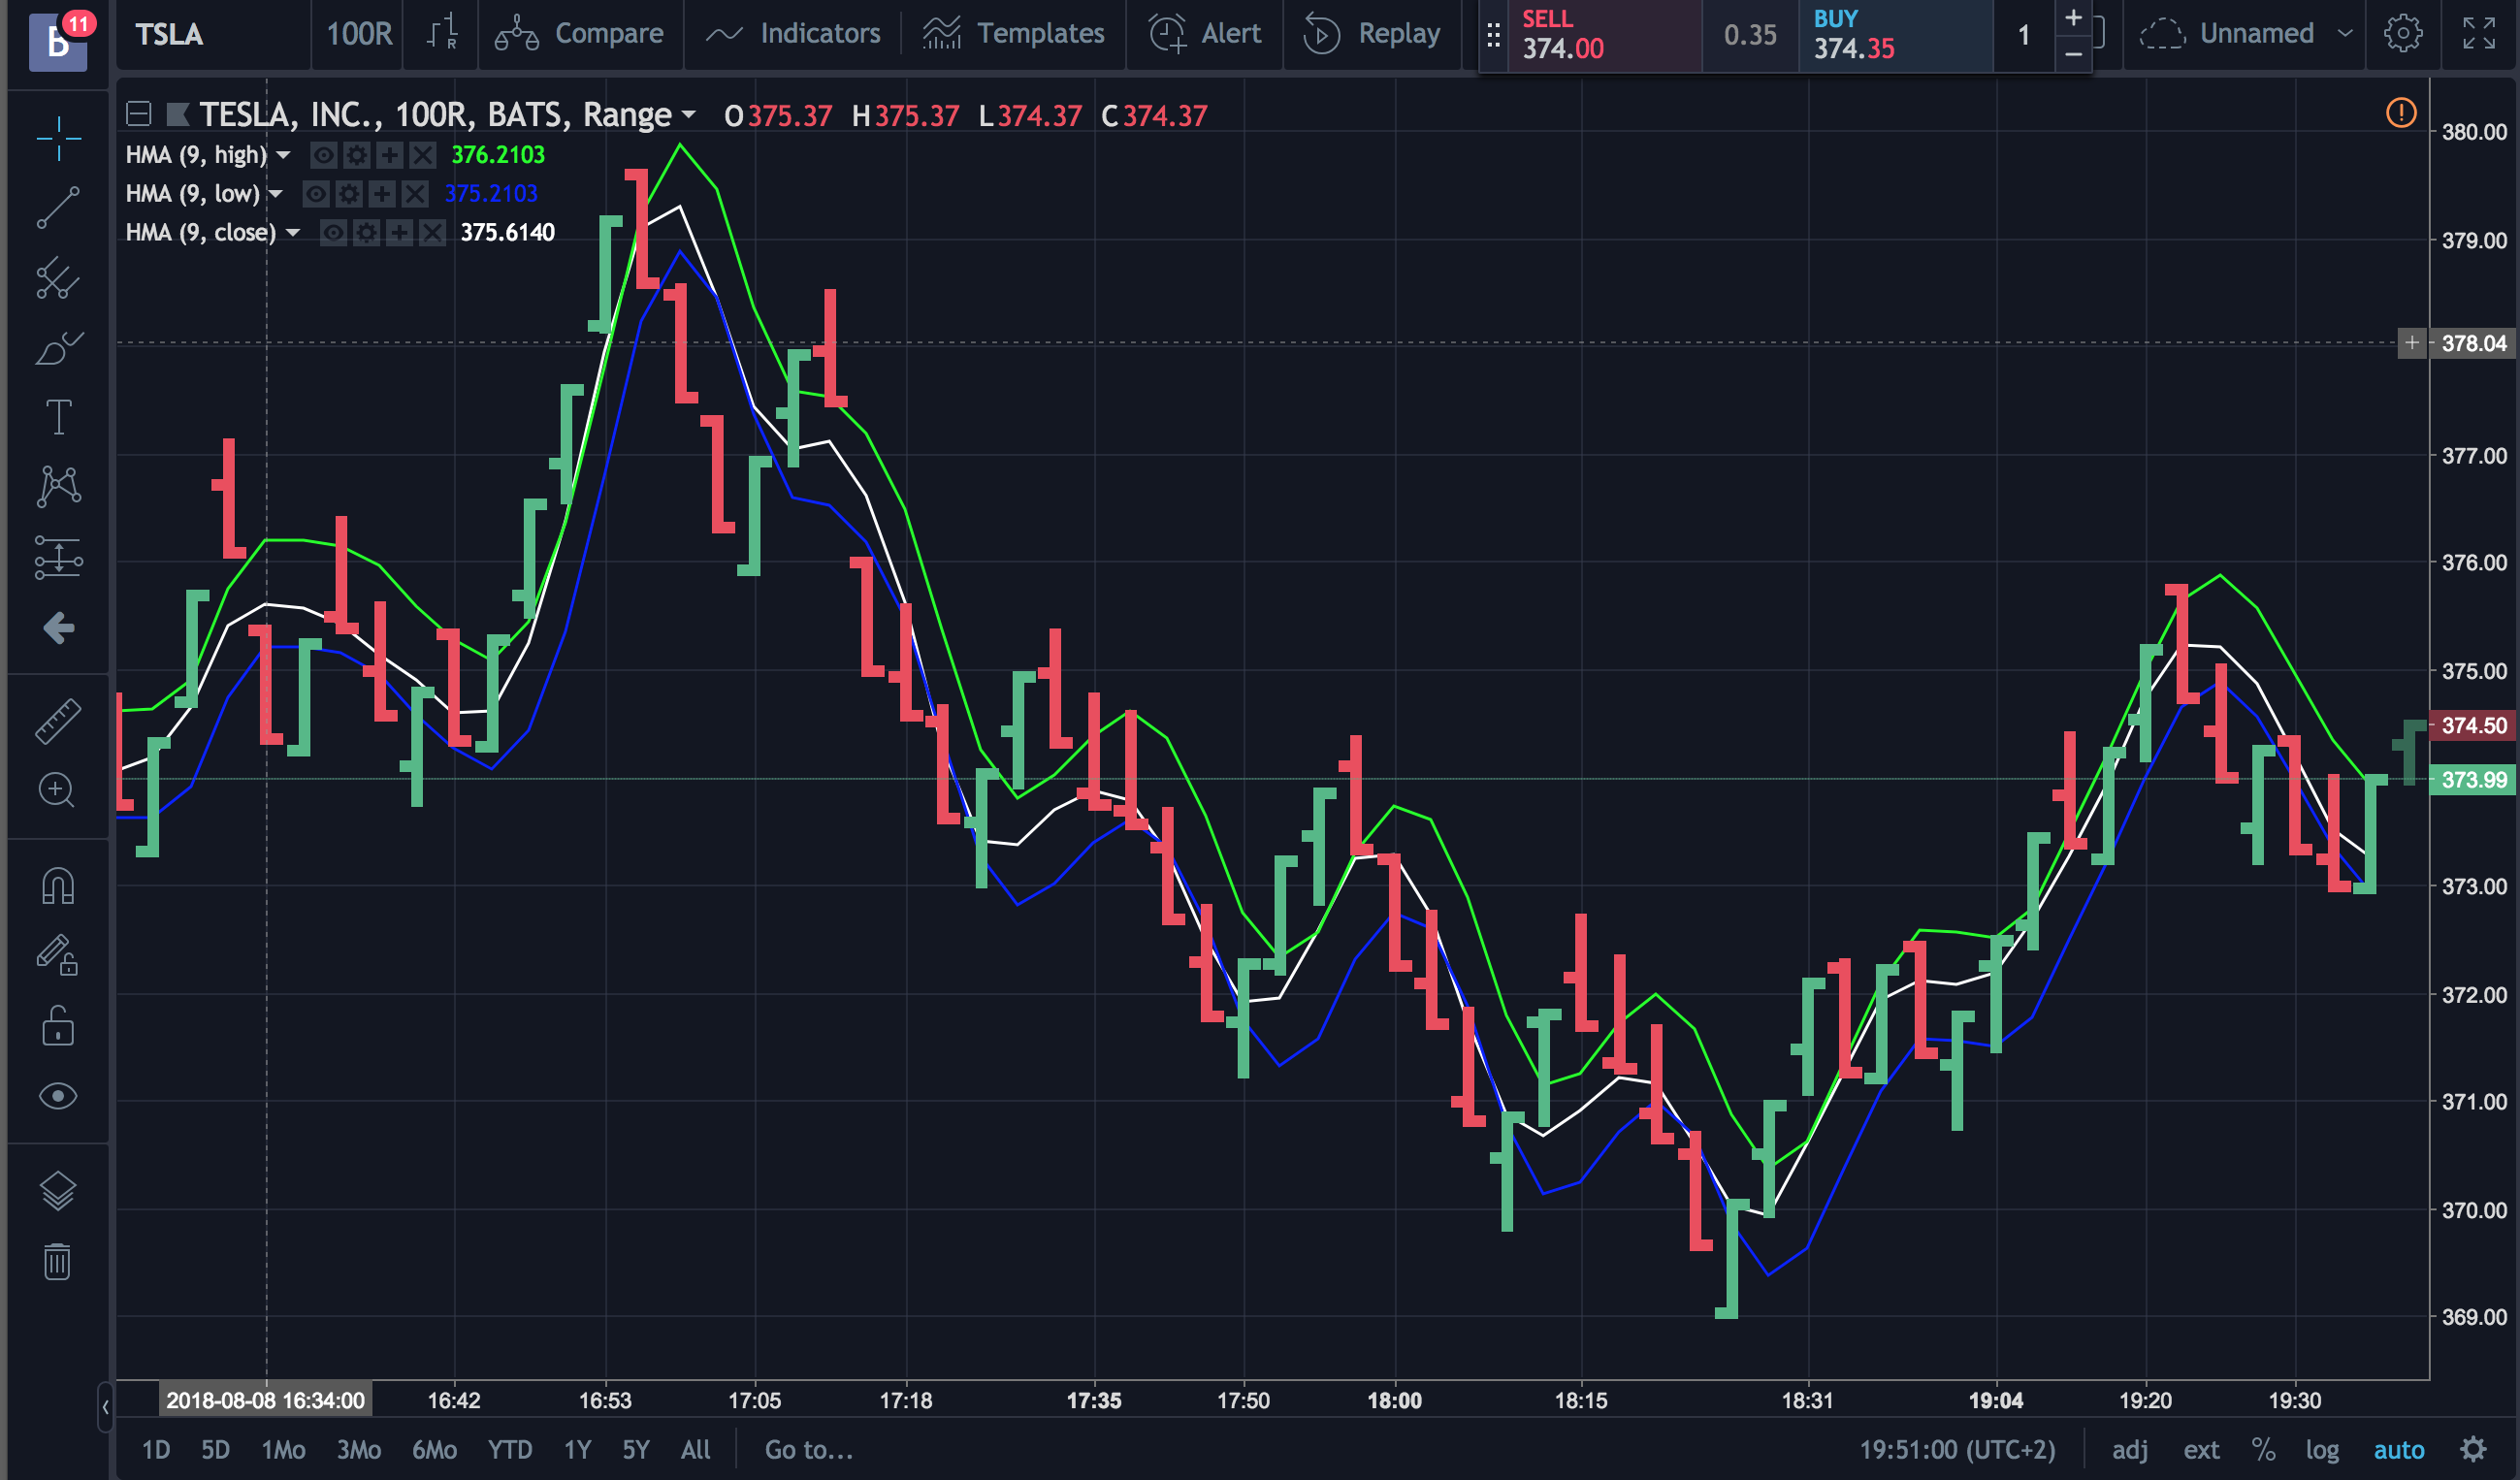Viewport: 2520px width, 1480px height.
Task: Remove the HMA (9, low) indicator
Action: pyautogui.click(x=415, y=194)
